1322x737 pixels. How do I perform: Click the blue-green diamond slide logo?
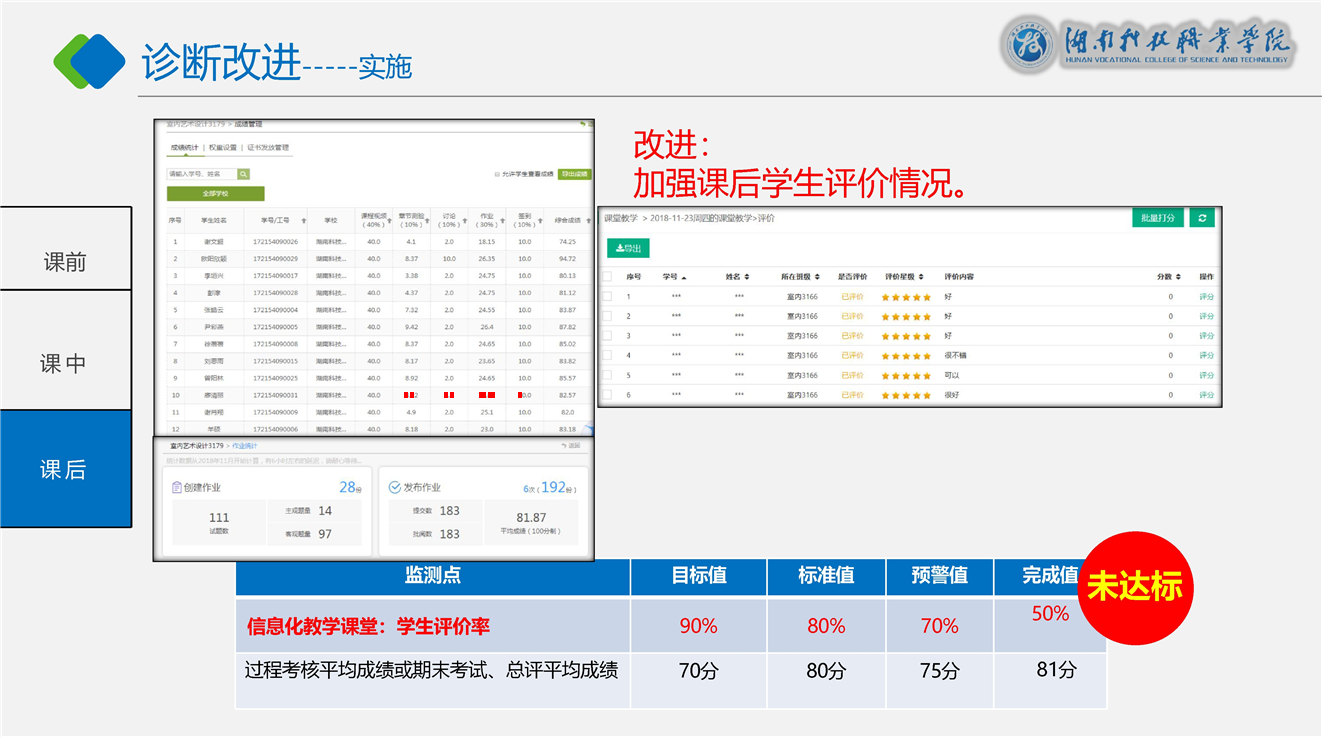tap(90, 61)
